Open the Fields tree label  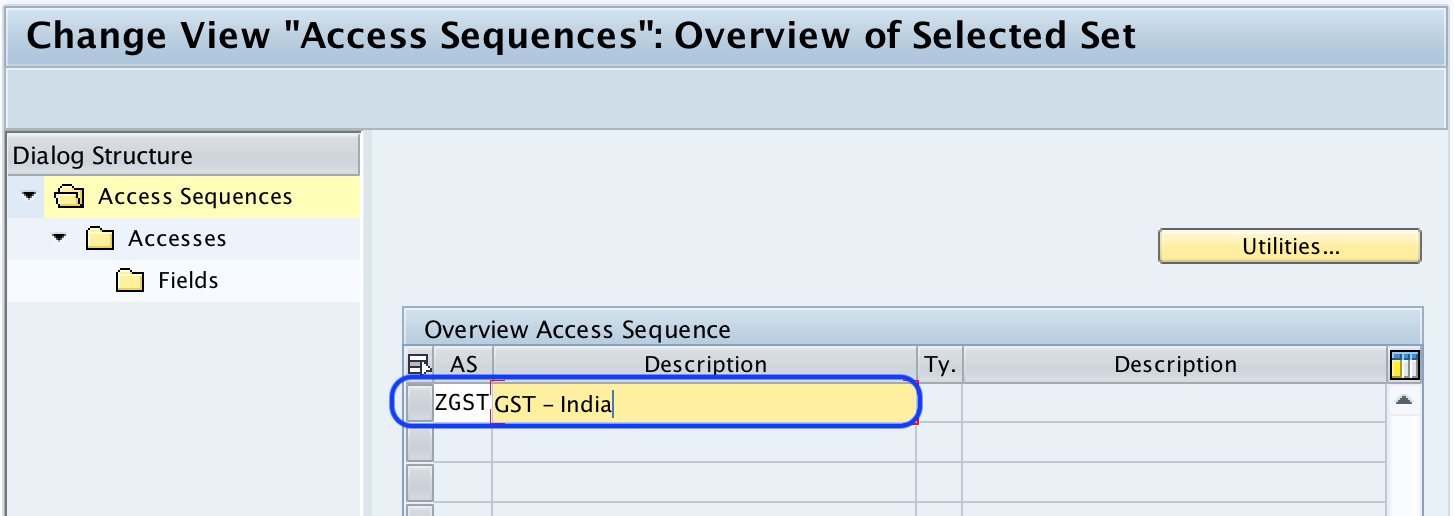point(188,281)
